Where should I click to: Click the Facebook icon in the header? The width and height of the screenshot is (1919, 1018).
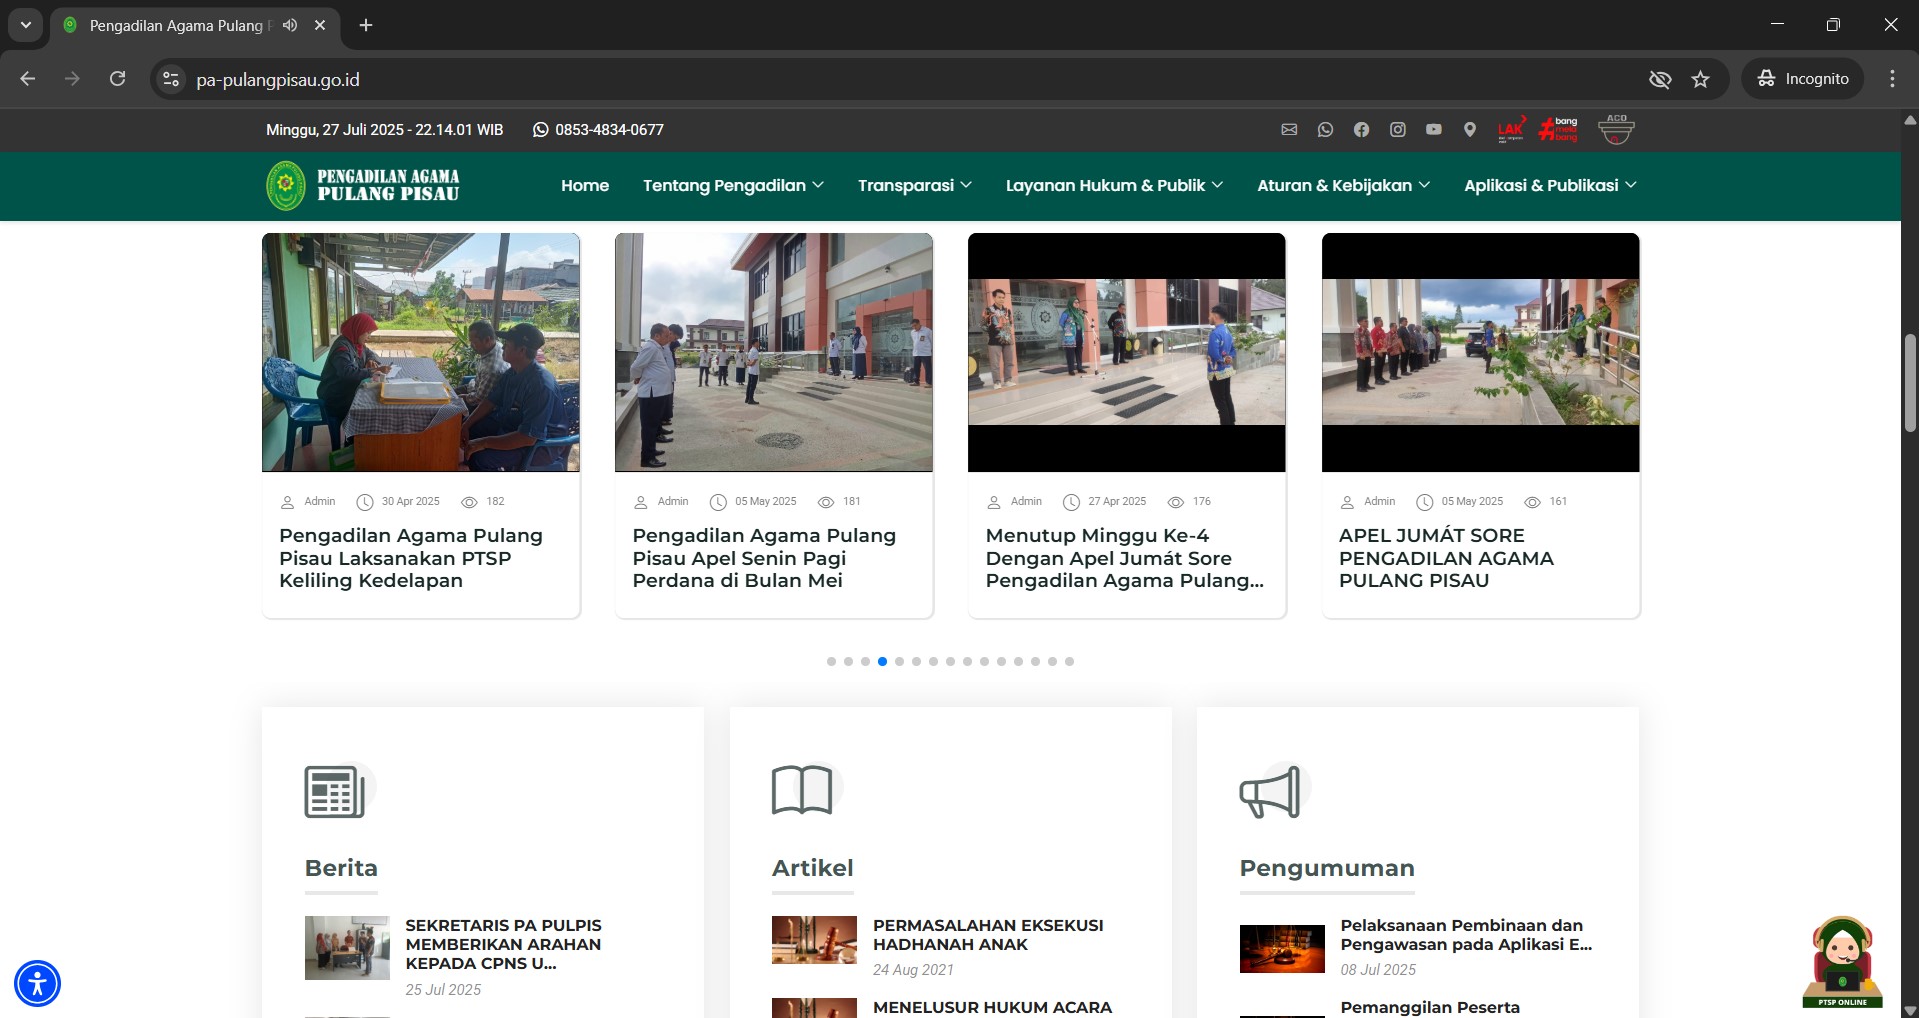click(x=1361, y=130)
